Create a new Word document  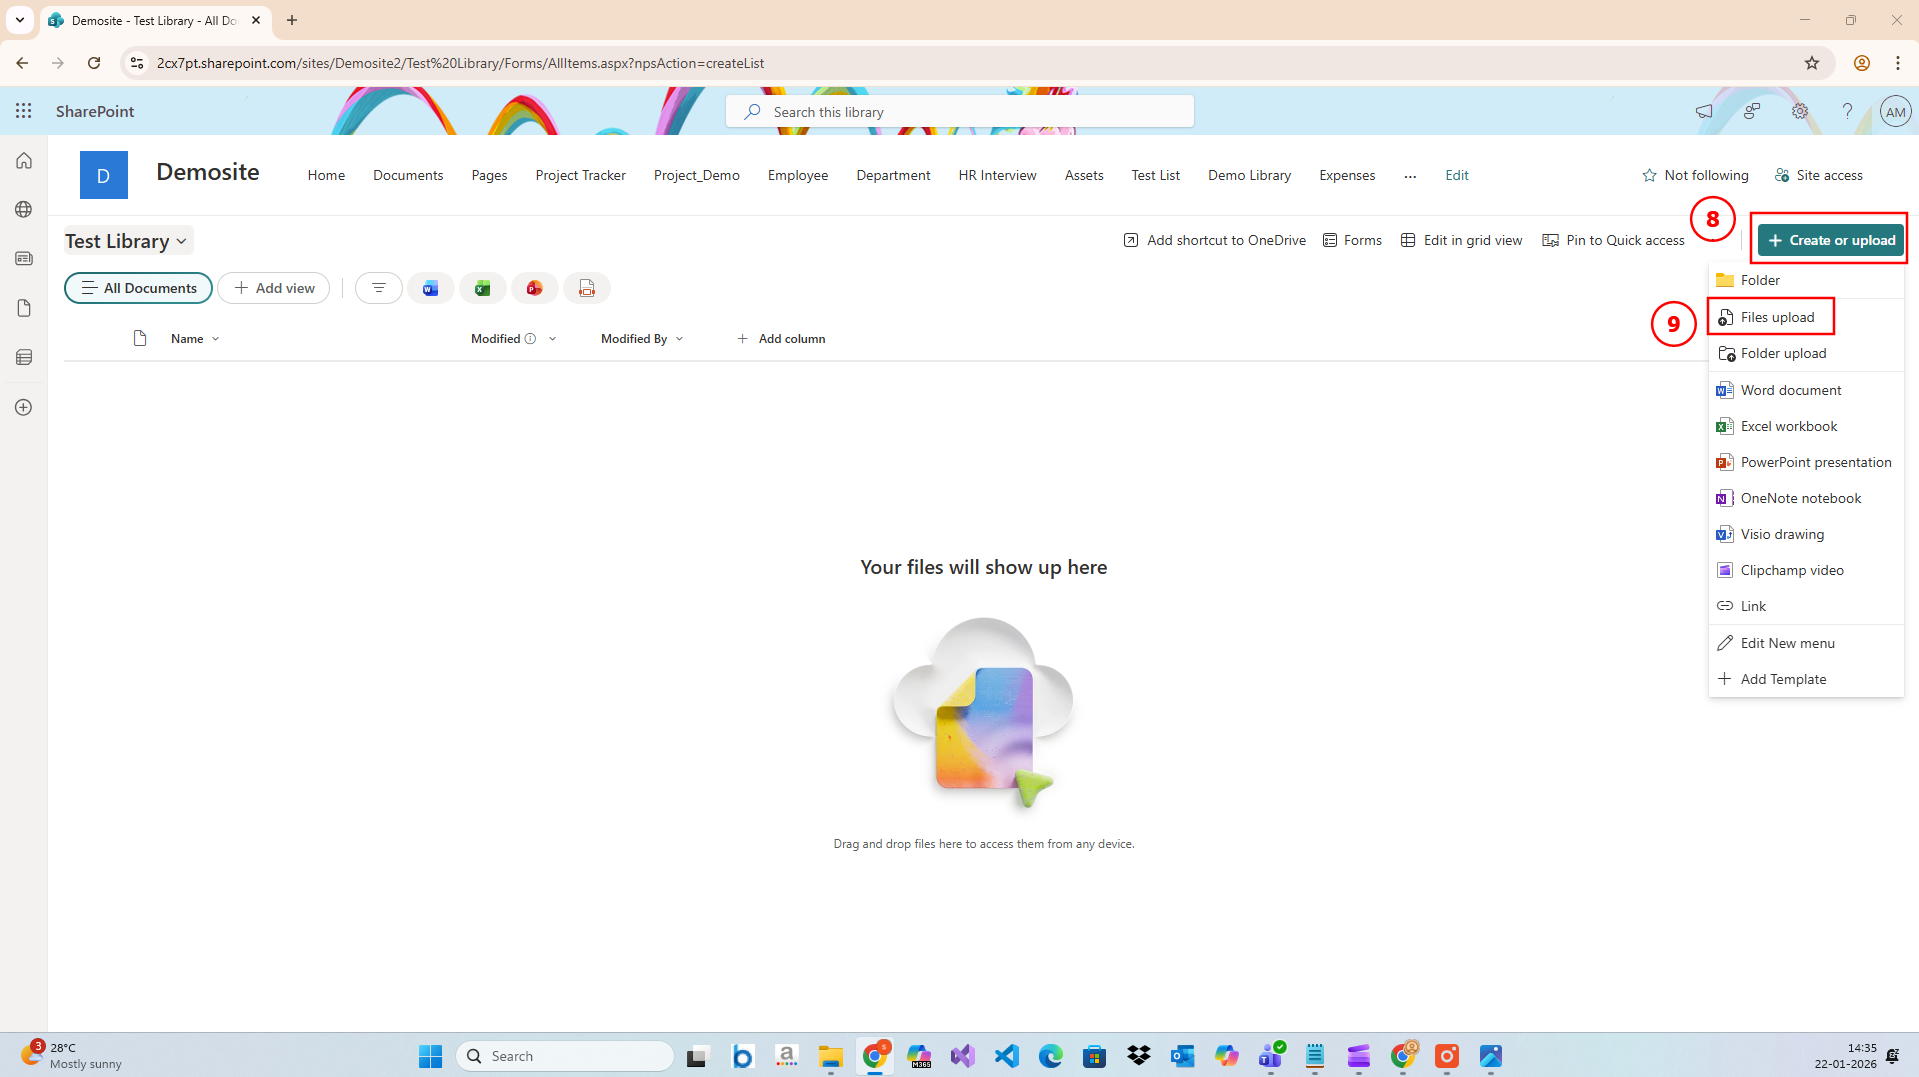1806,390
